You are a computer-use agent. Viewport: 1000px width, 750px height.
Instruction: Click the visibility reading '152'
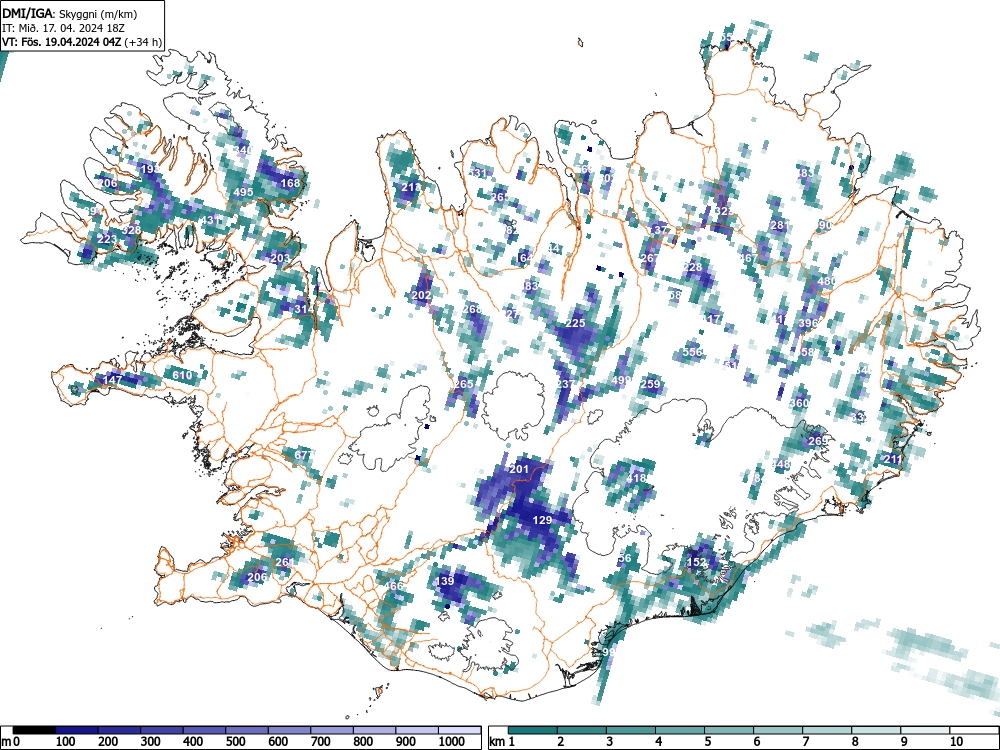[696, 562]
